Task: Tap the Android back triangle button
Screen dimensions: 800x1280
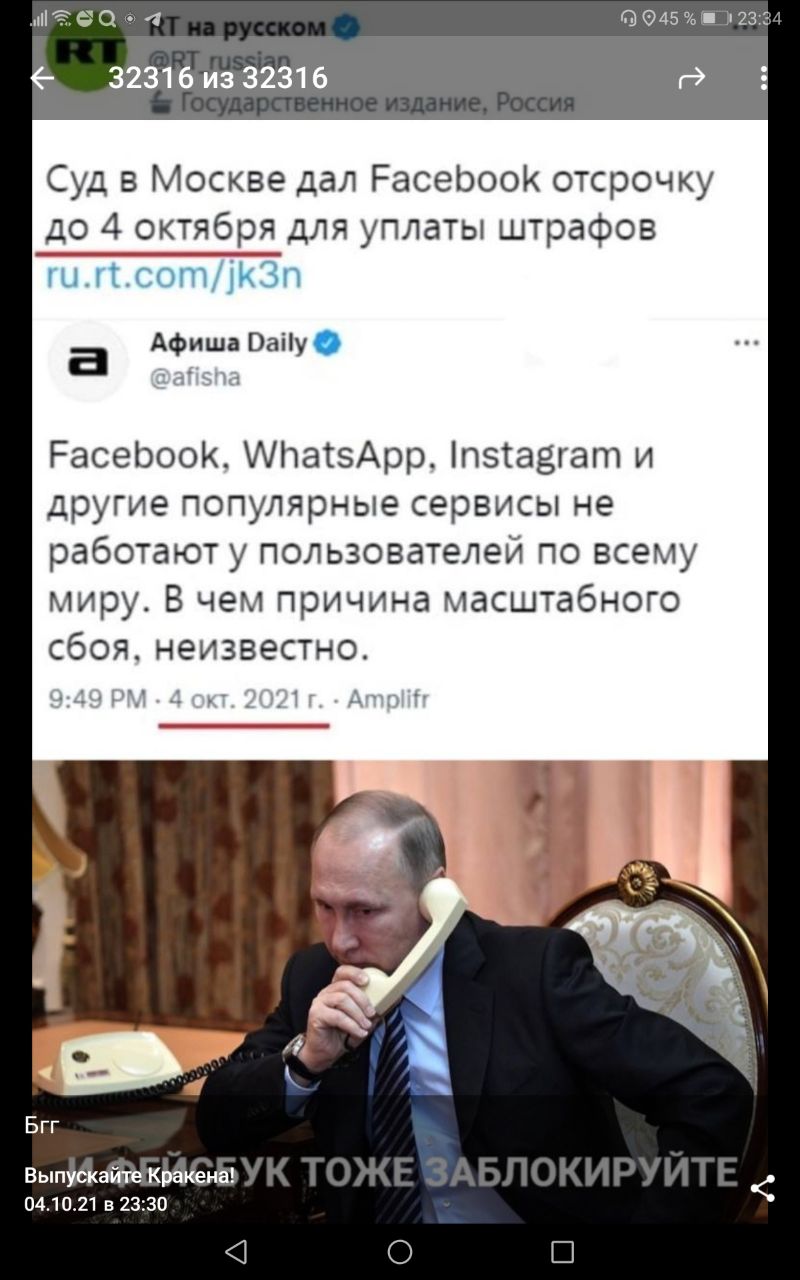Action: [236, 1251]
